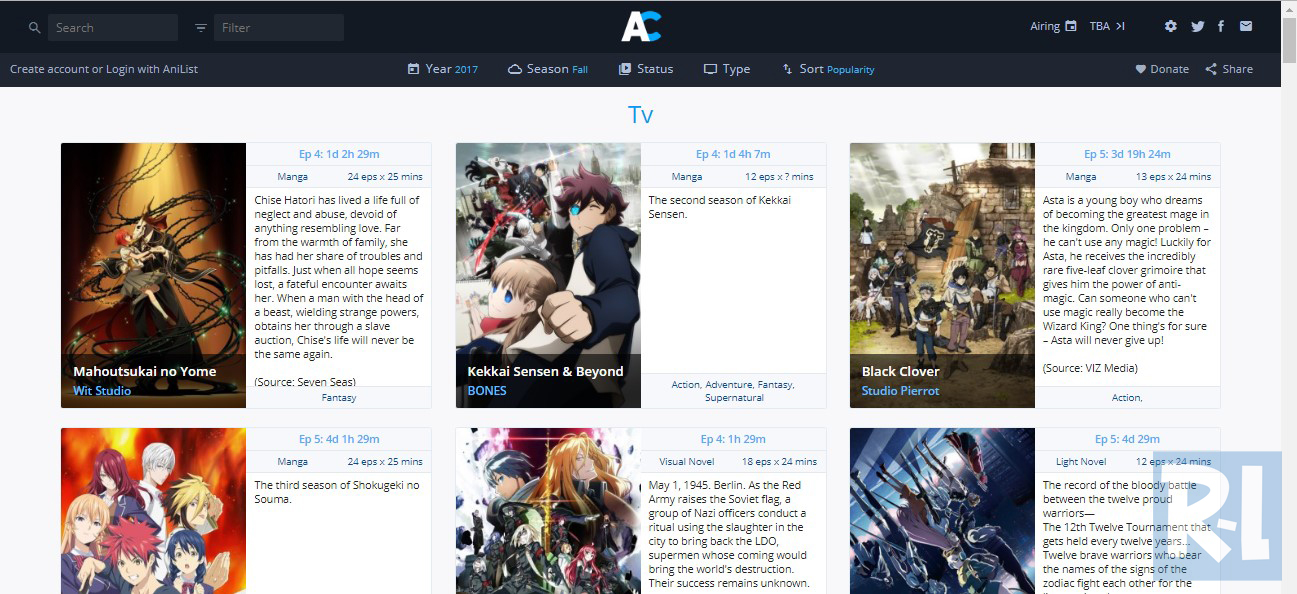Click the Status stack icon
Viewport: 1297px width, 594px height.
click(625, 69)
